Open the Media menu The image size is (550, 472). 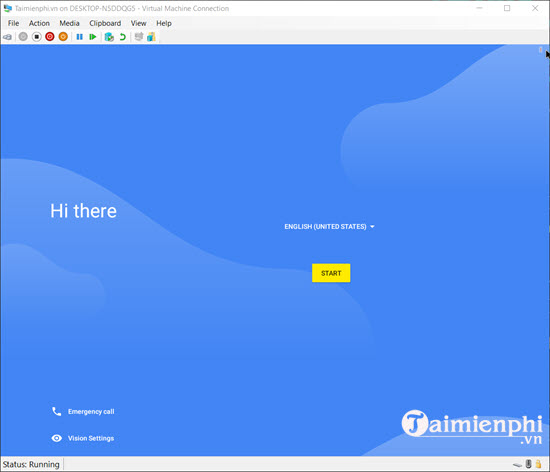pos(69,23)
